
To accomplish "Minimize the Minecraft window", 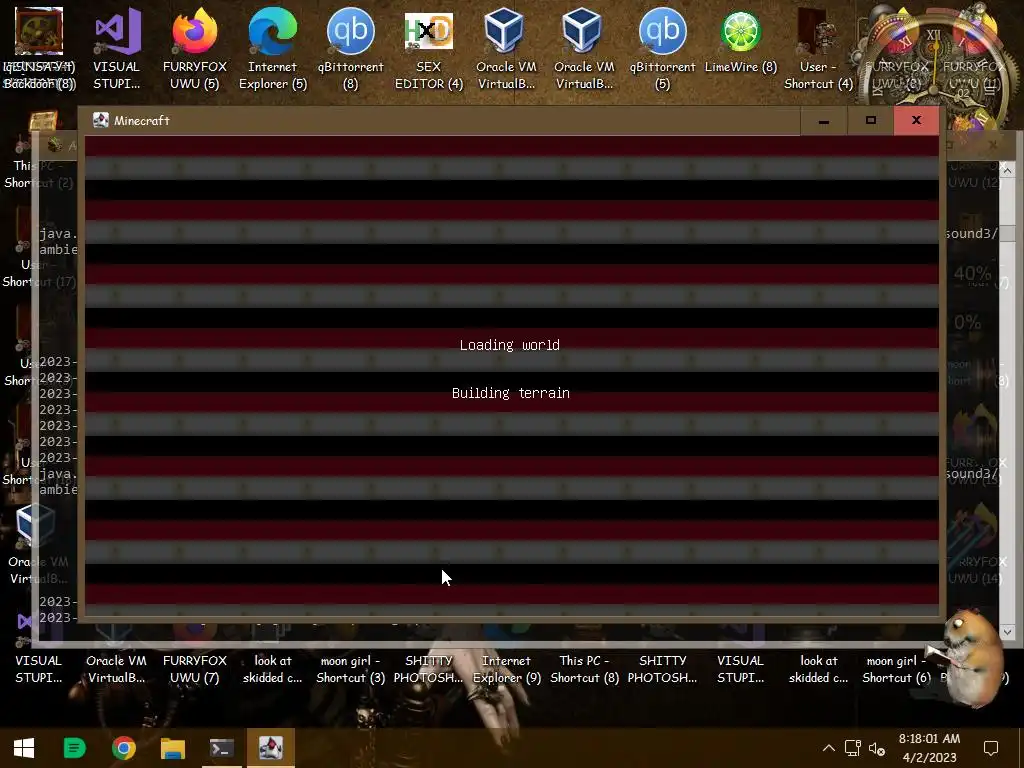I will [824, 121].
